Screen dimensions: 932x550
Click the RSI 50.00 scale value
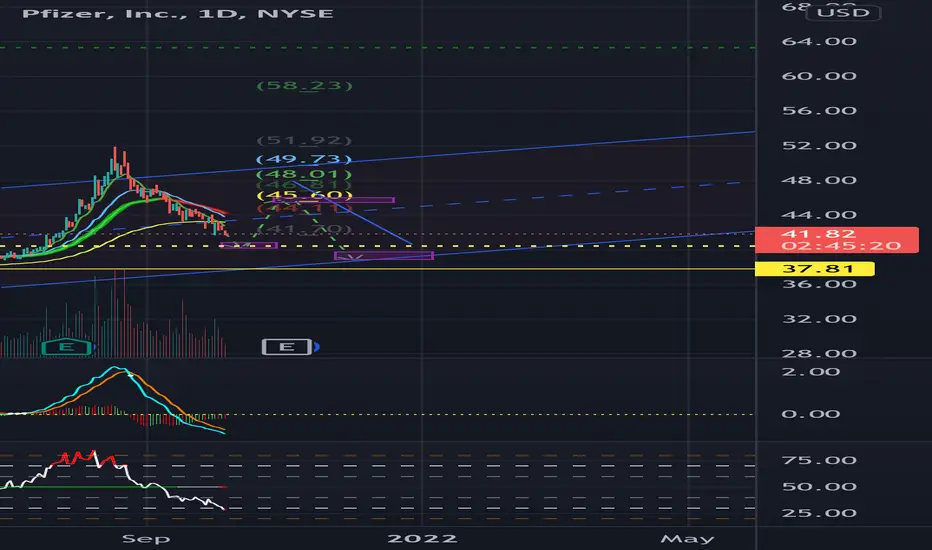pos(819,486)
